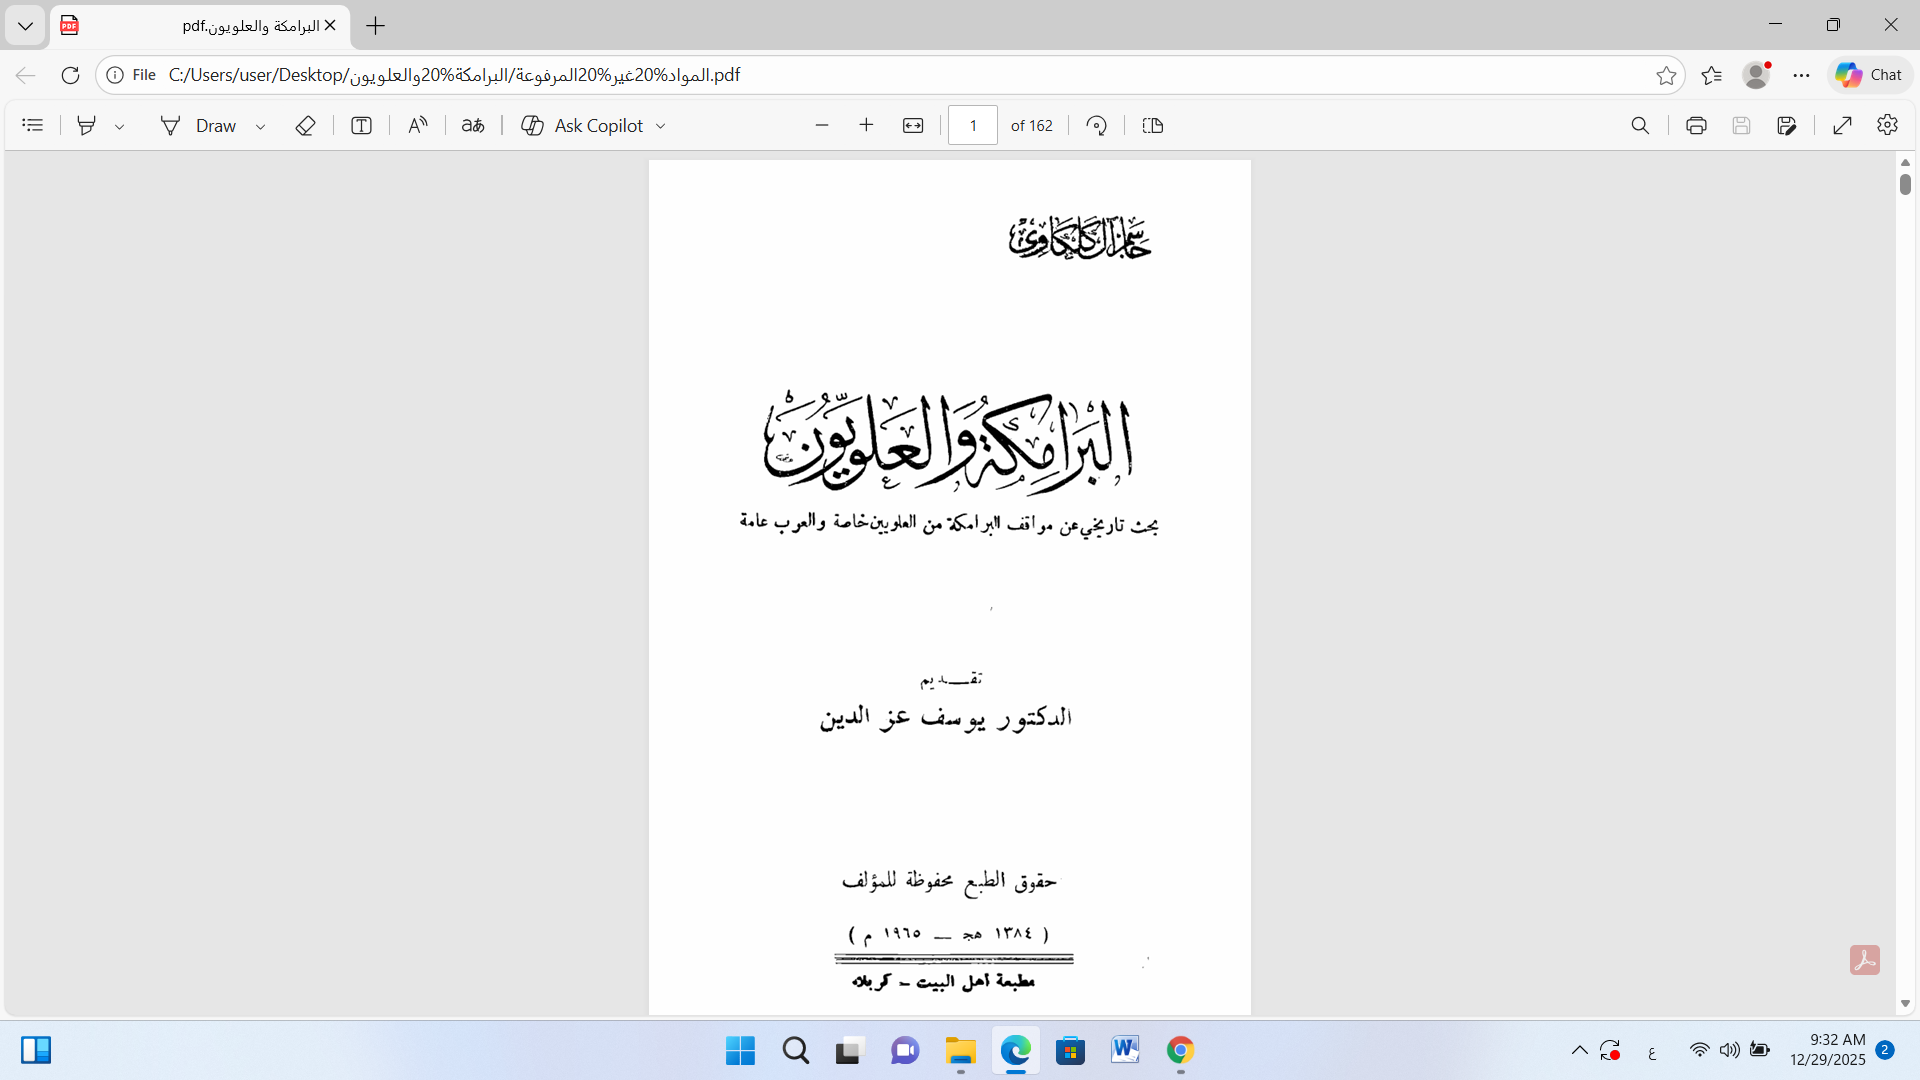Click the Save as icon
The image size is (1920, 1080).
[x=1787, y=125]
